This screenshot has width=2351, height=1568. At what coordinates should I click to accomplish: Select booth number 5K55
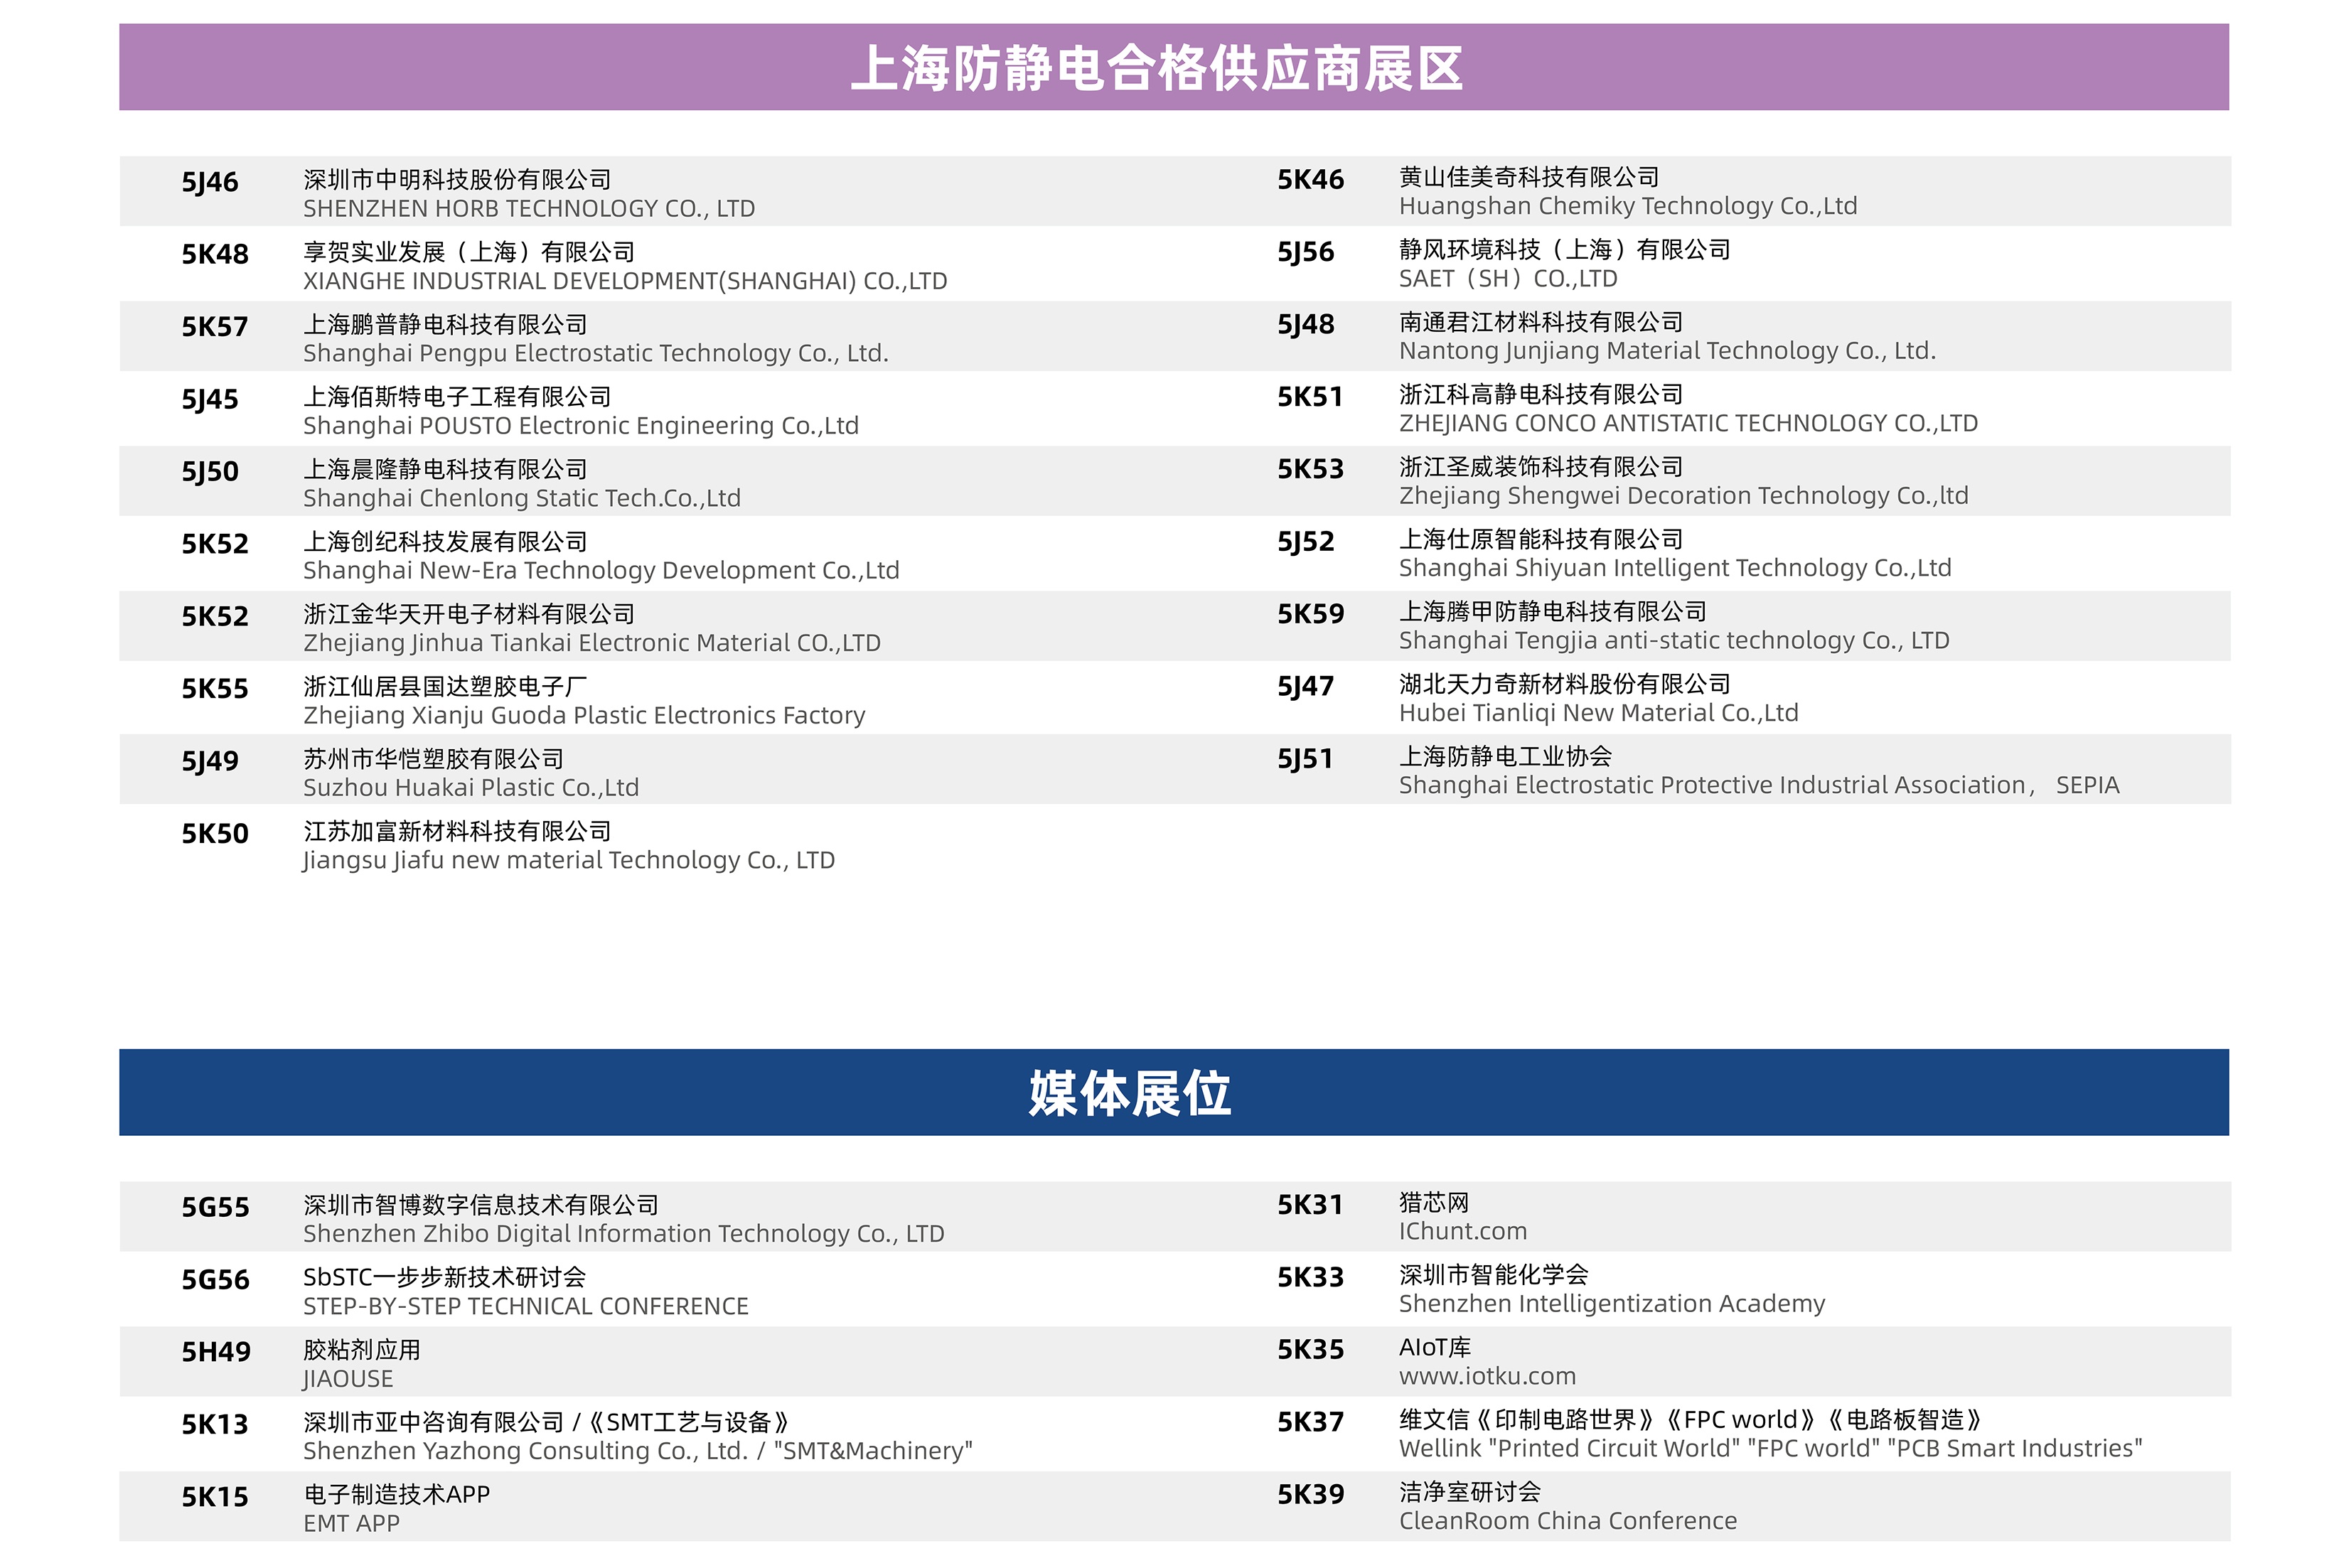[215, 689]
